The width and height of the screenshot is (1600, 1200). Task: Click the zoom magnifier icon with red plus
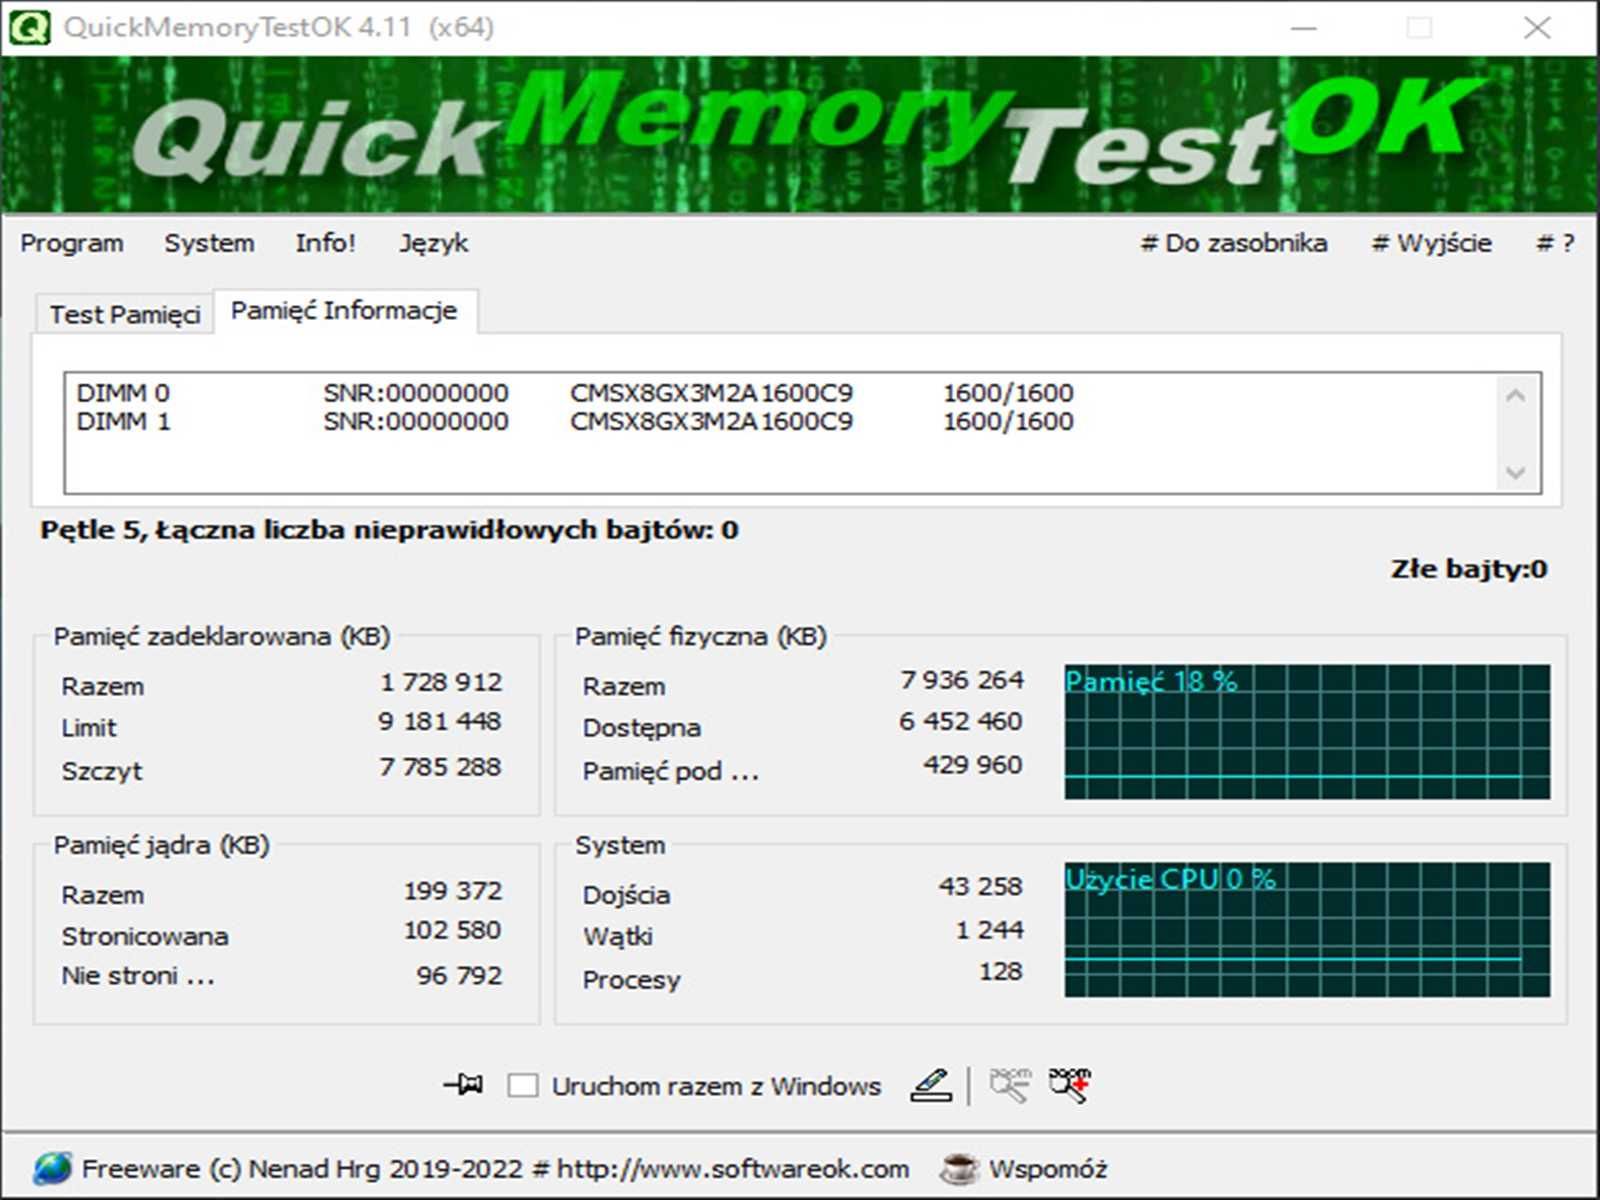click(x=1070, y=1085)
